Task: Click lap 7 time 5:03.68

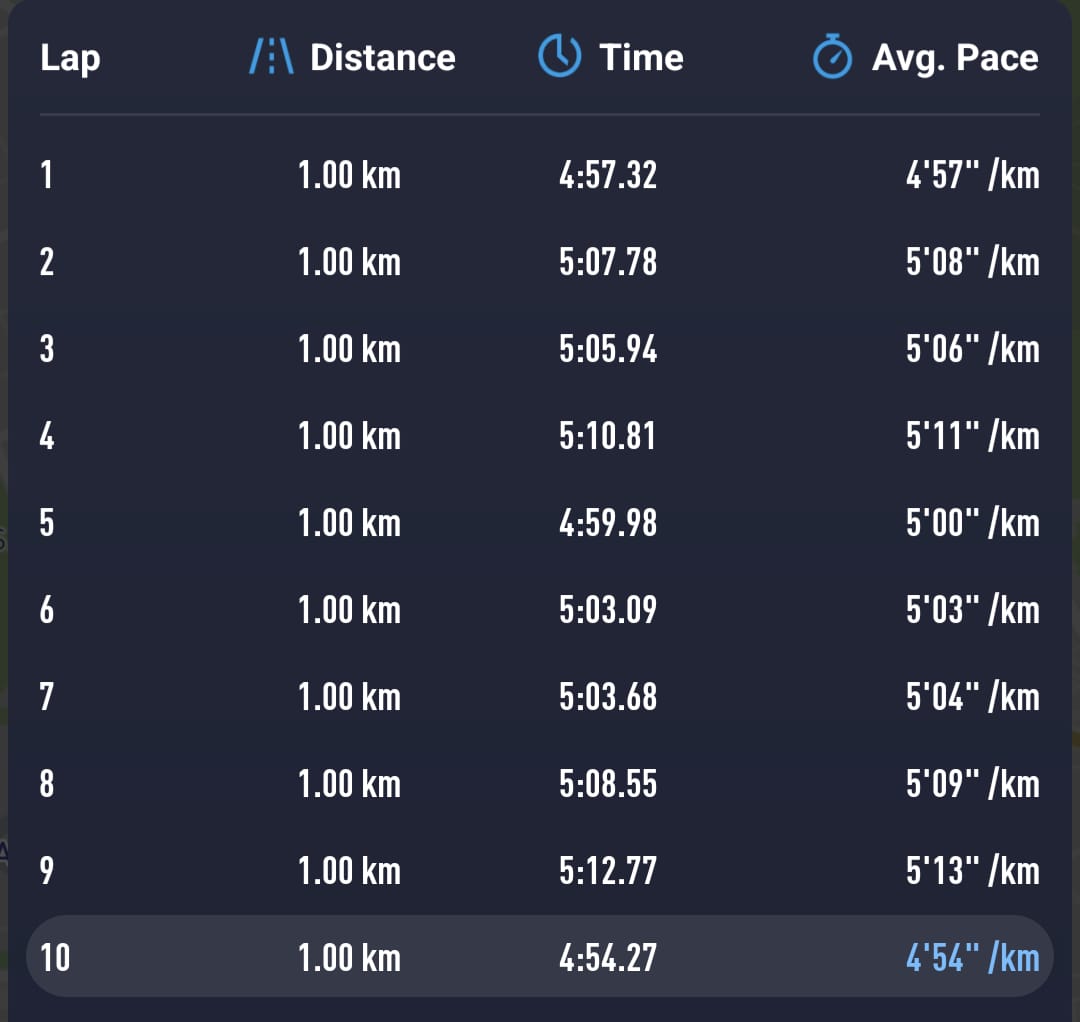Action: point(608,697)
